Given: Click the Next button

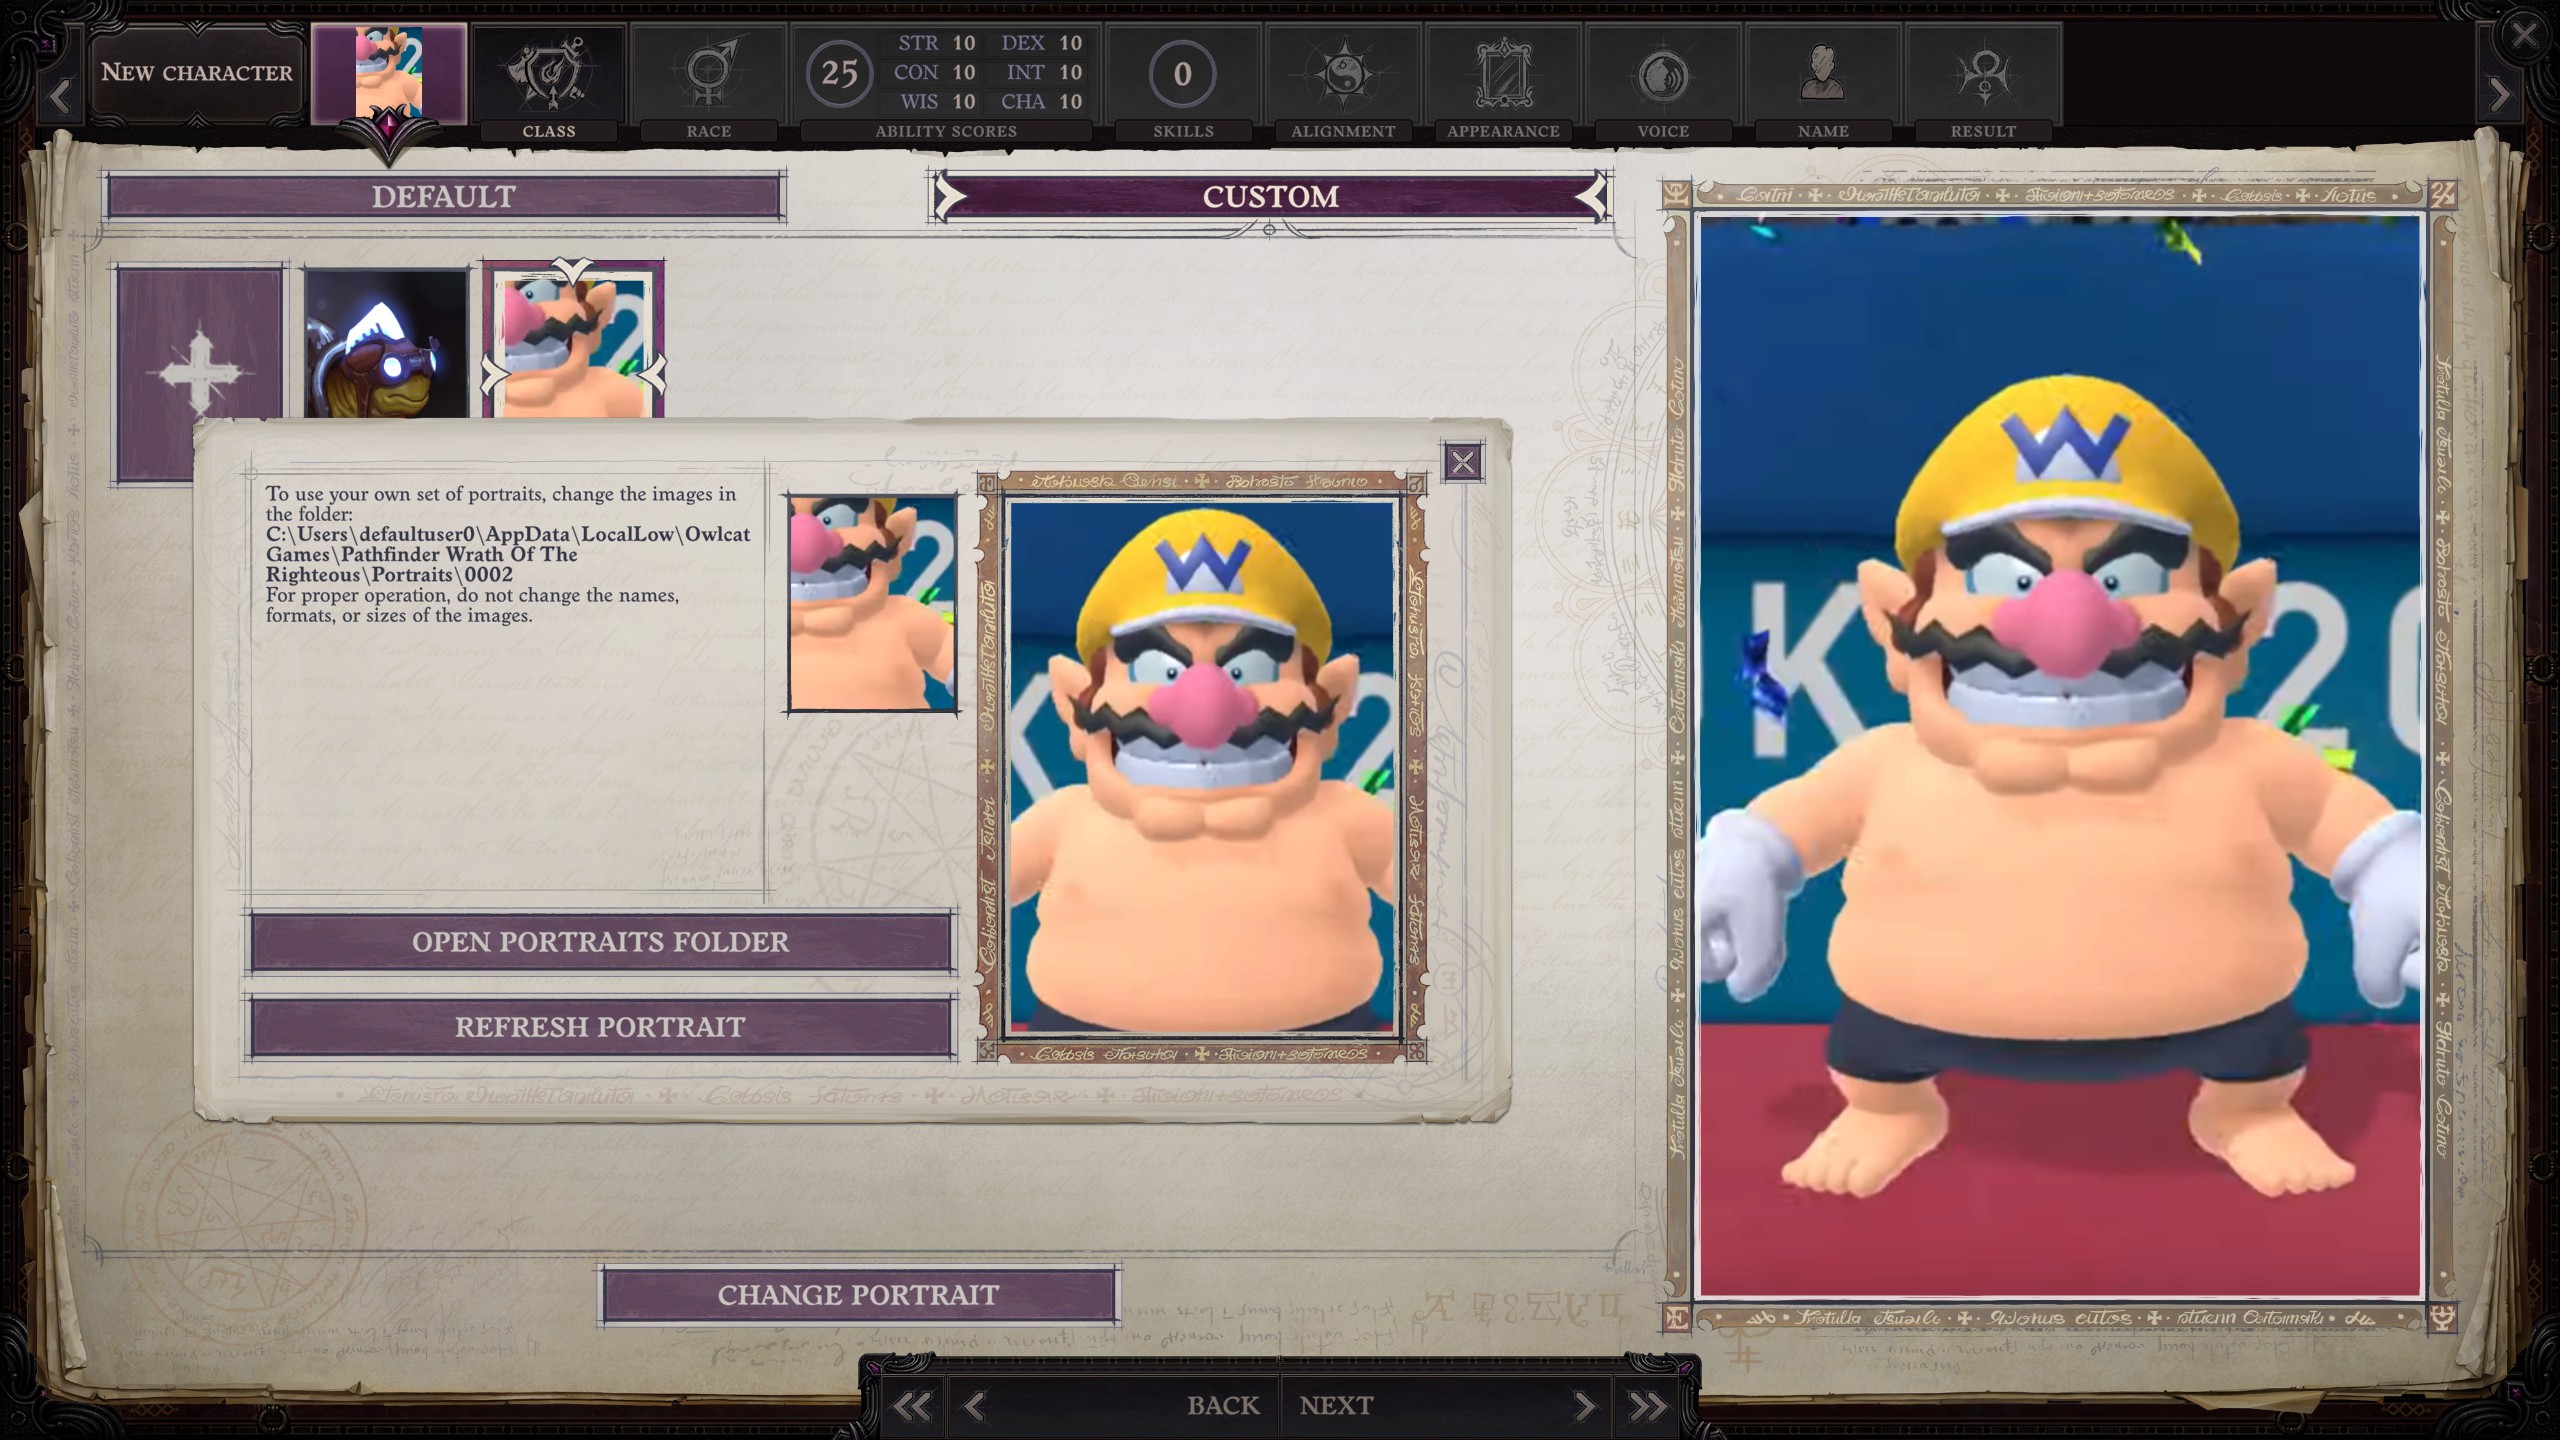Looking at the screenshot, I should pyautogui.click(x=1336, y=1406).
